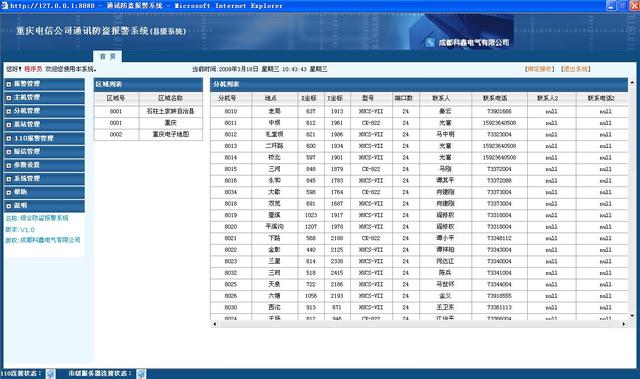This screenshot has height=379, width=640.
Task: Select extension number 8034 cell
Action: [x=231, y=192]
